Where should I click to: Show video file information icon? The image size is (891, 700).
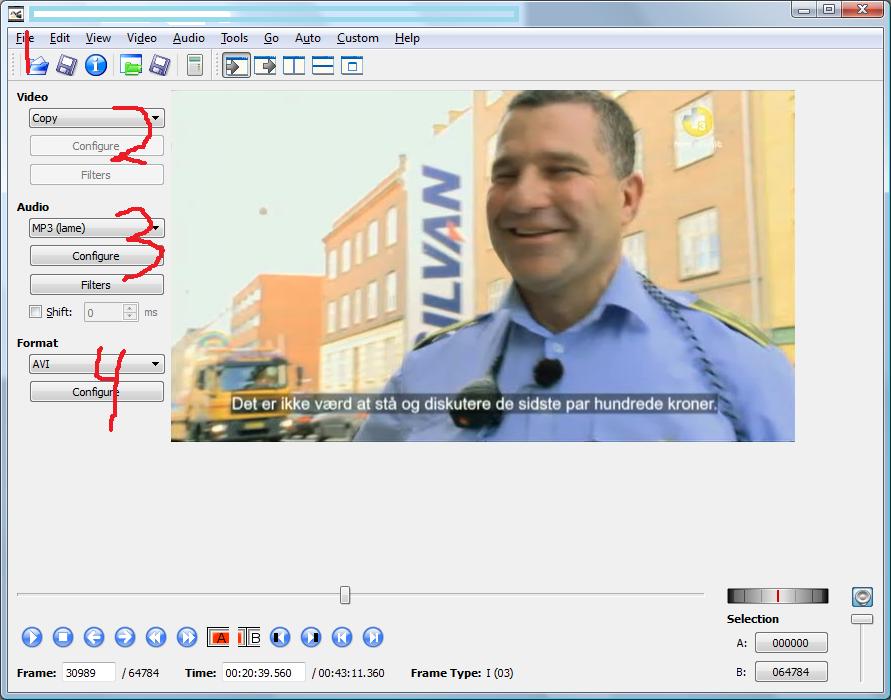coord(96,65)
